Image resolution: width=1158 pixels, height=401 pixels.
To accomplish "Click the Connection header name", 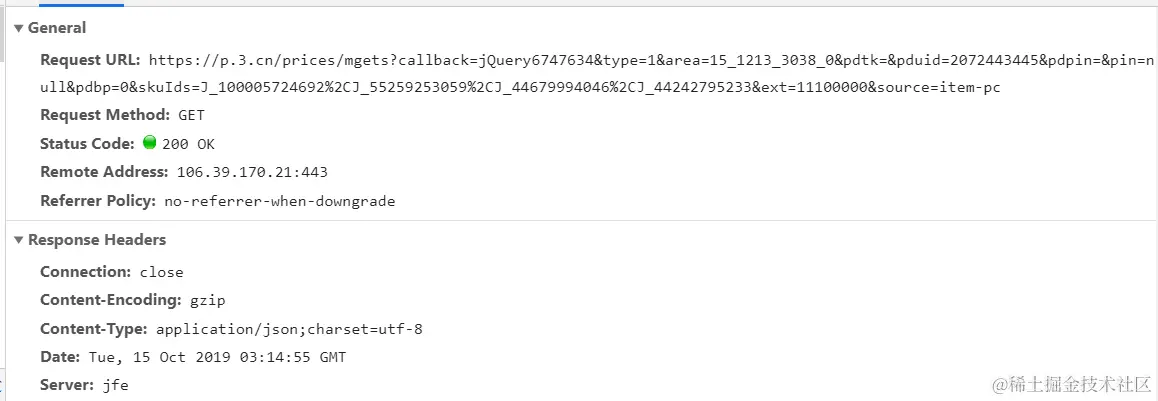I will (x=85, y=271).
